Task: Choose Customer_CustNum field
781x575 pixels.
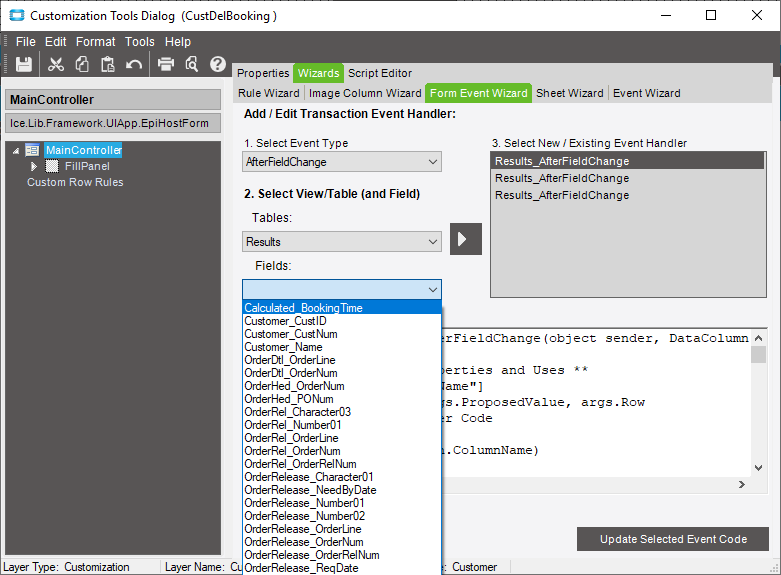Action: 342,334
